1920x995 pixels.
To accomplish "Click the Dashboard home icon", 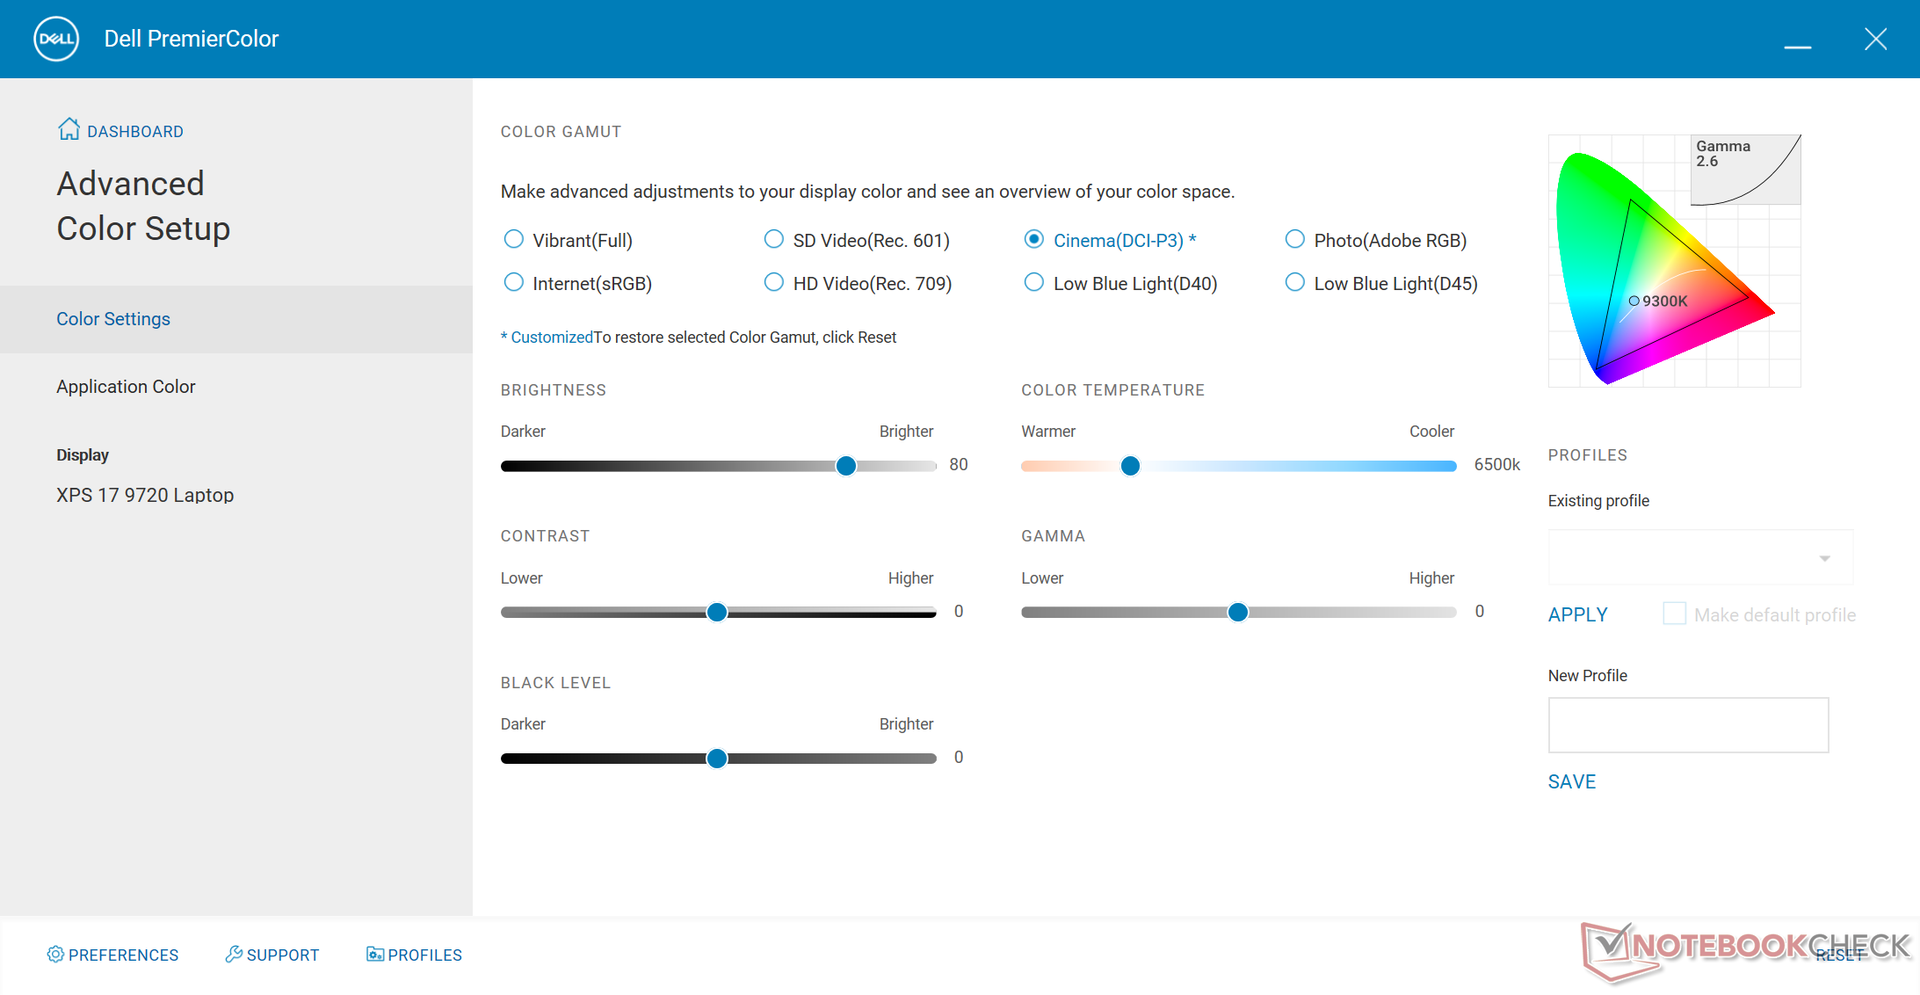I will 69,129.
